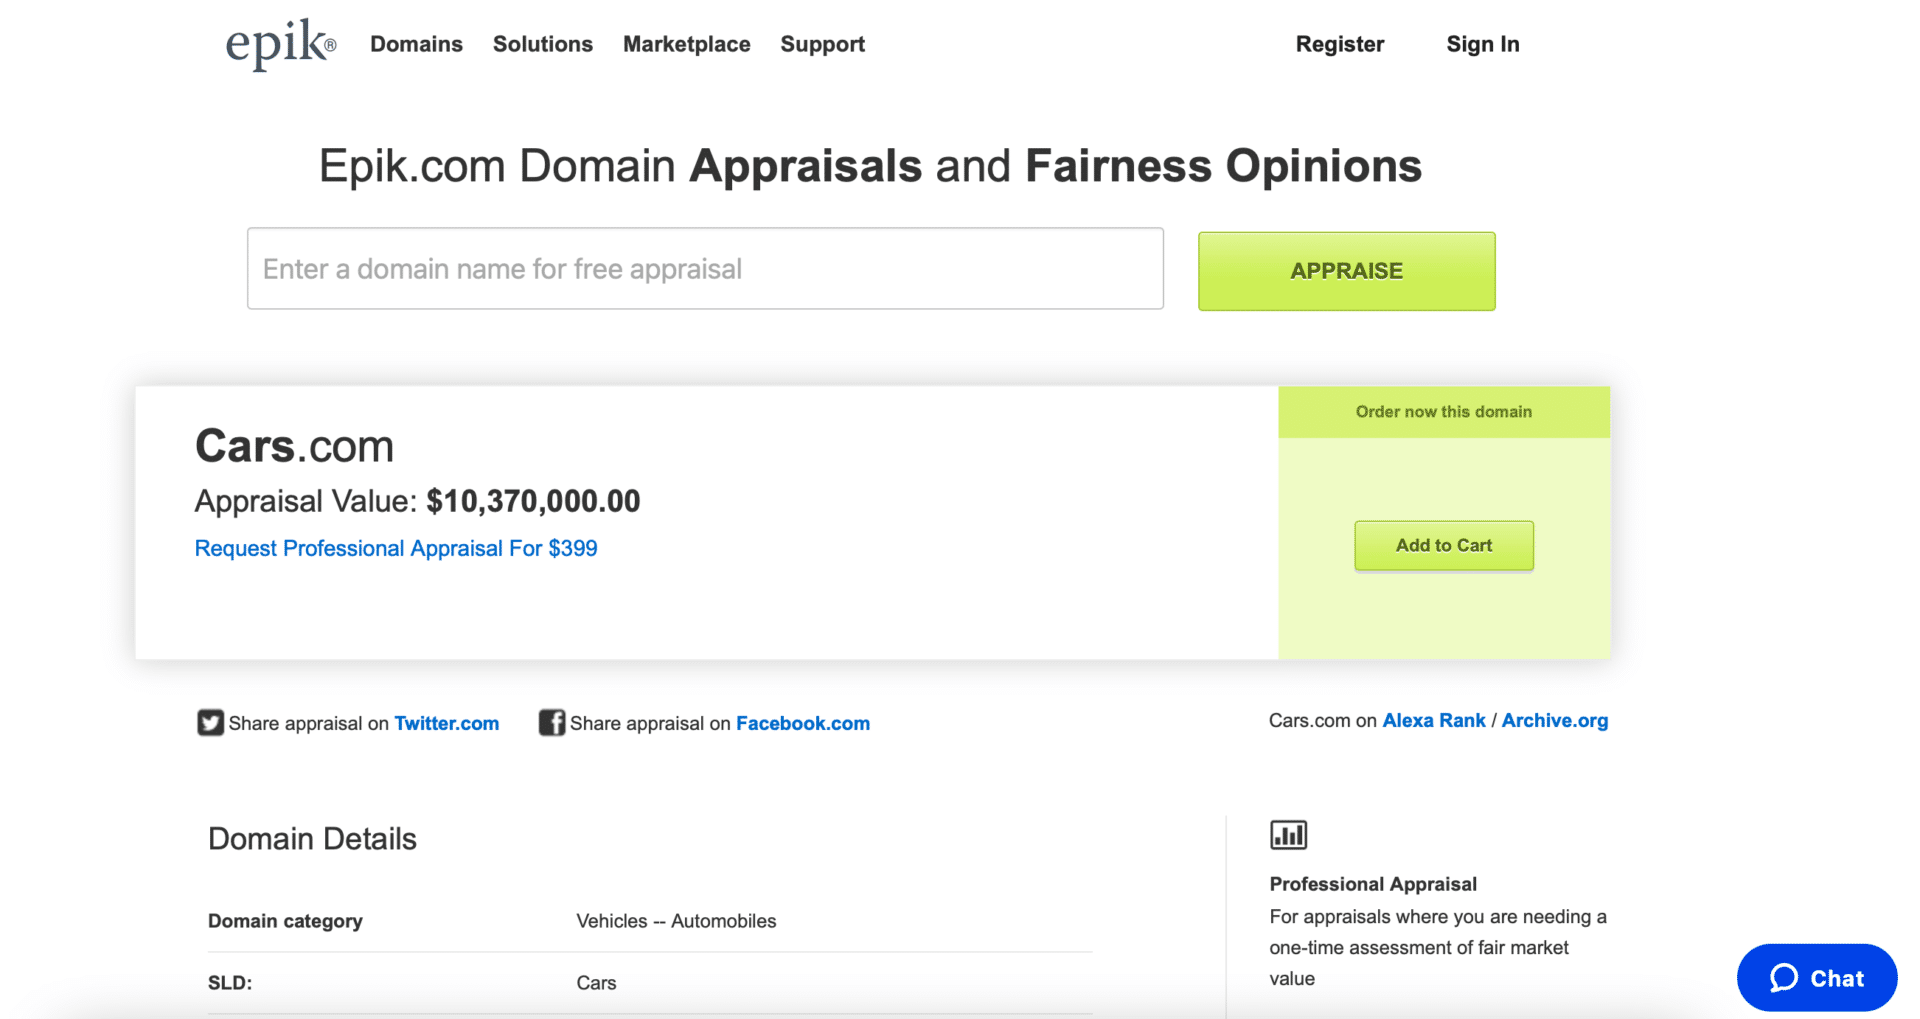Viewport: 1920px width, 1019px height.
Task: Share appraisal via Twitter.com link
Action: [446, 723]
